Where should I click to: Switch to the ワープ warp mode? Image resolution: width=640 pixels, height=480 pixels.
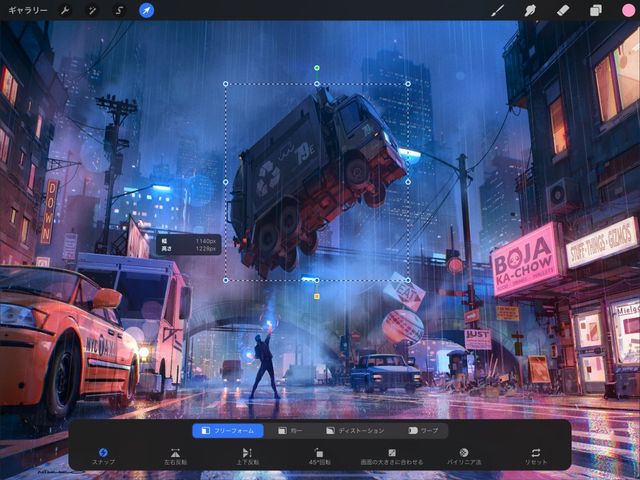(424, 431)
